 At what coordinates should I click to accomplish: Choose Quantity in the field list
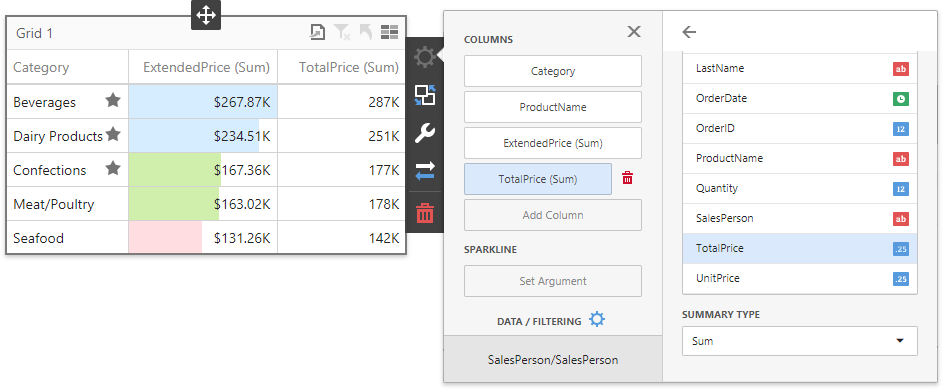799,189
